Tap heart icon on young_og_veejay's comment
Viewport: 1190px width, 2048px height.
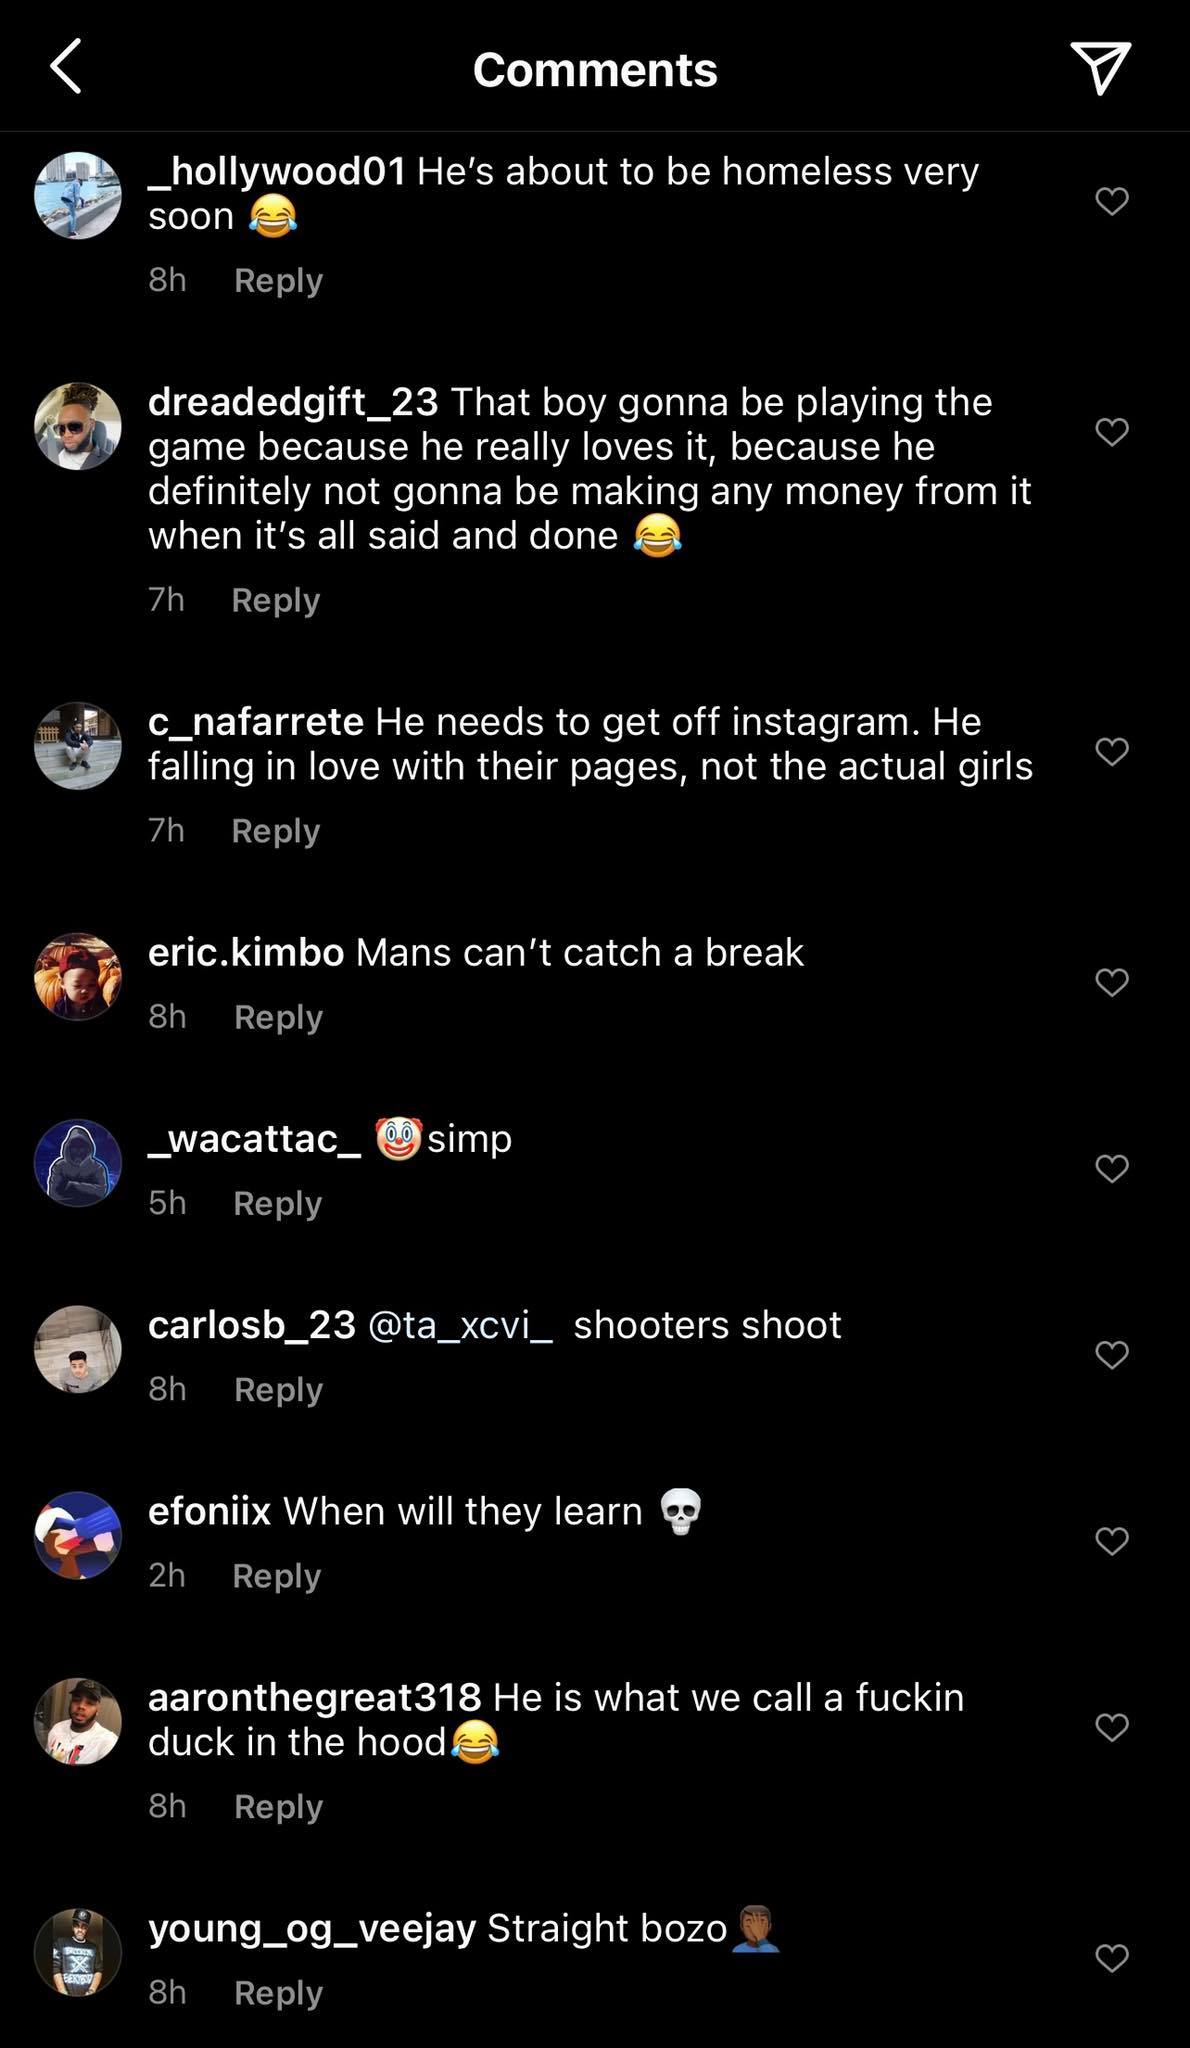pyautogui.click(x=1112, y=1957)
